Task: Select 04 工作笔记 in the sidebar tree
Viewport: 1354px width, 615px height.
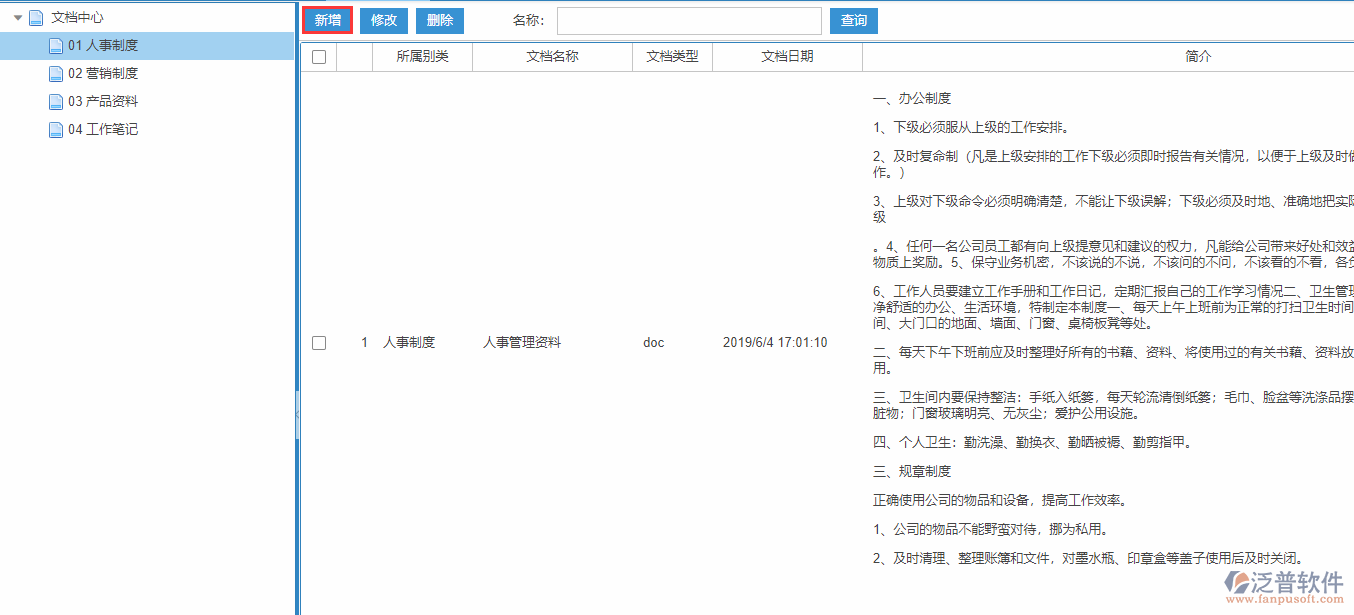Action: pyautogui.click(x=103, y=129)
